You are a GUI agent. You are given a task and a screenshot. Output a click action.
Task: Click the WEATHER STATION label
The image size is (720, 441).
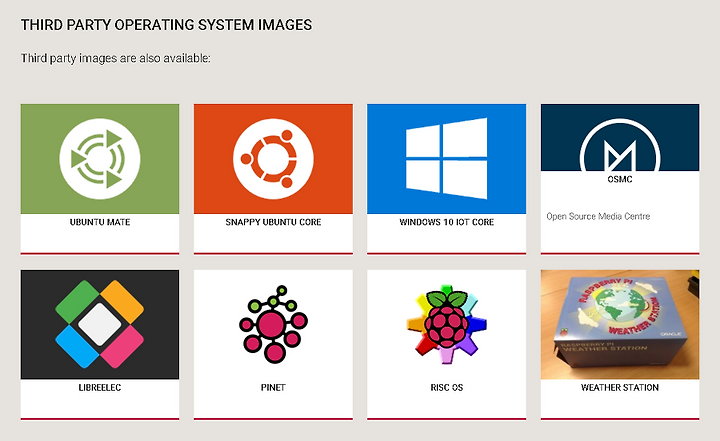(620, 387)
